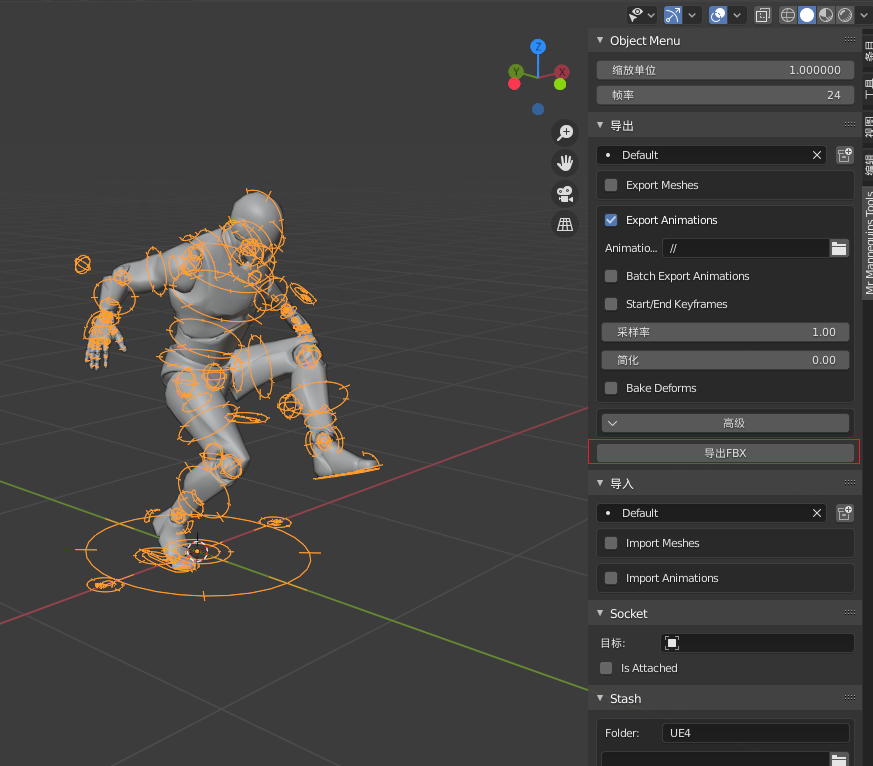Click the Animation path input field

(746, 248)
